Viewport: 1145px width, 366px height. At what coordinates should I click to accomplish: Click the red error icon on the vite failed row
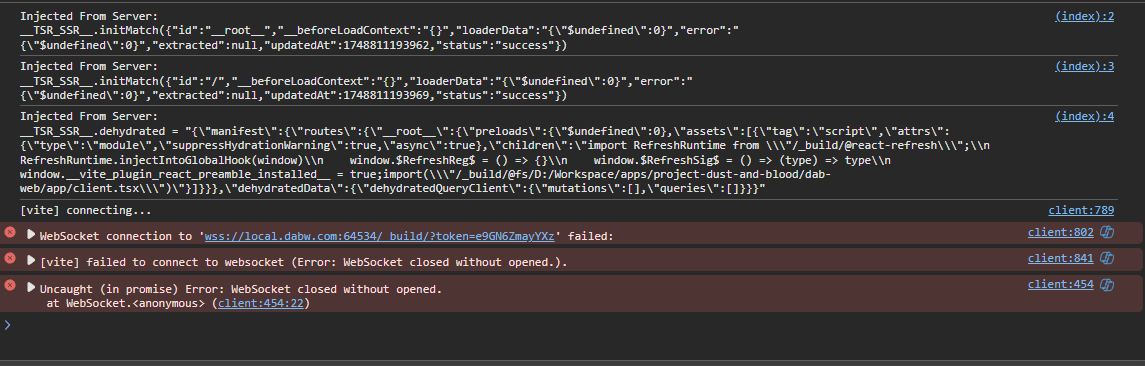[10, 259]
